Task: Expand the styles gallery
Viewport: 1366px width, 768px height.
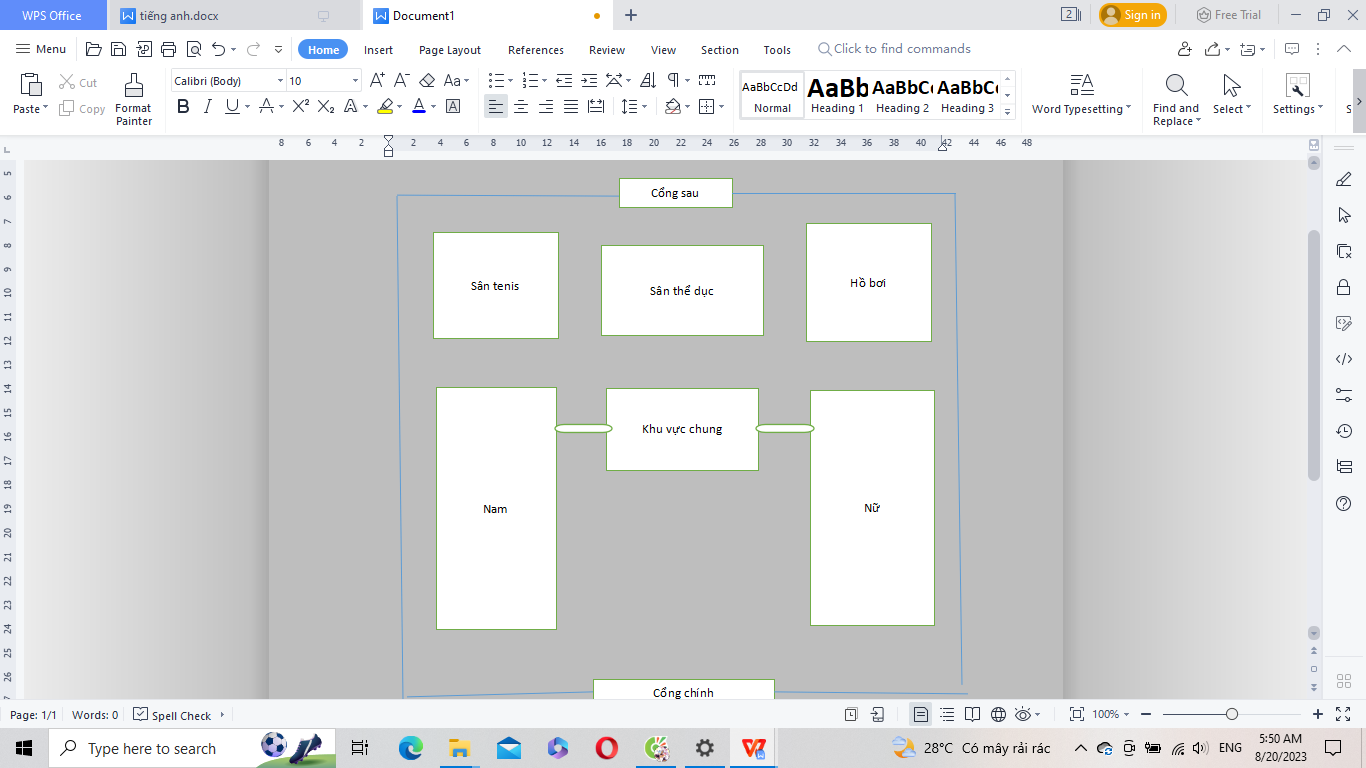Action: [1007, 112]
